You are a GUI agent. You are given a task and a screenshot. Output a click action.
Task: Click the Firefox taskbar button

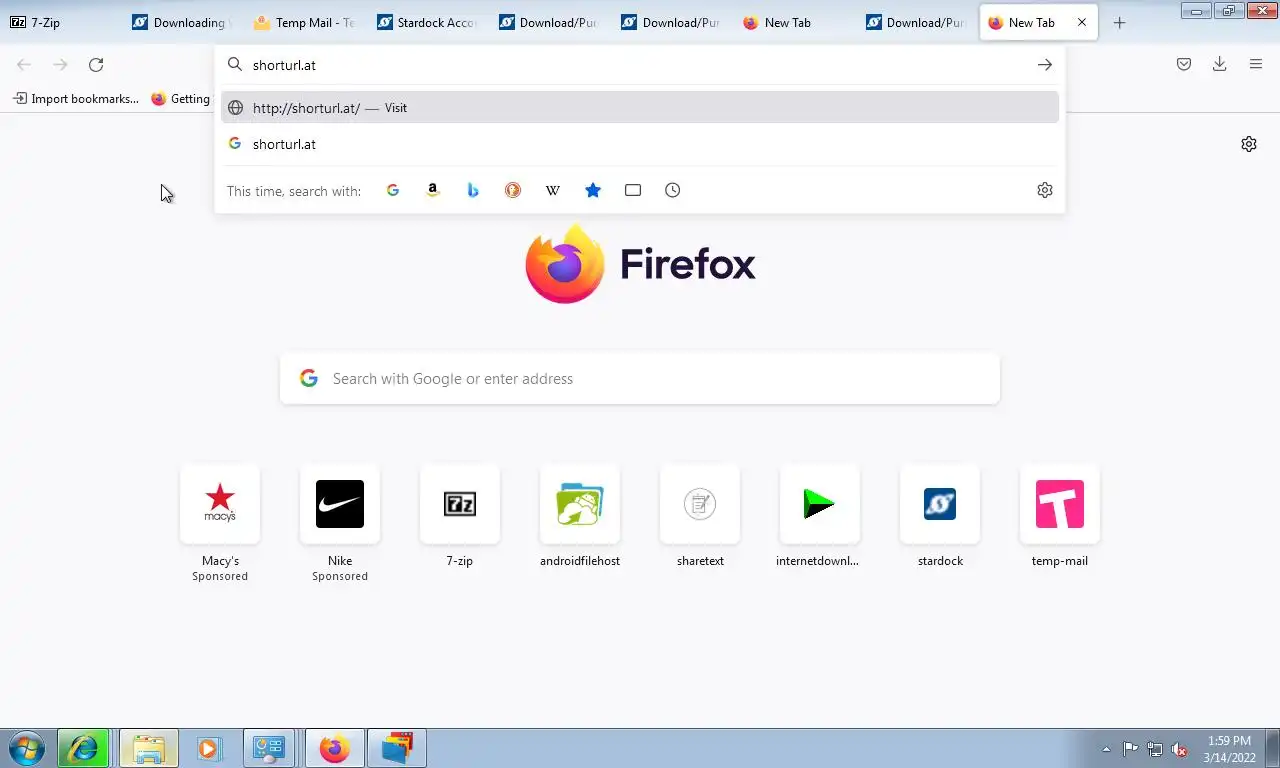335,748
